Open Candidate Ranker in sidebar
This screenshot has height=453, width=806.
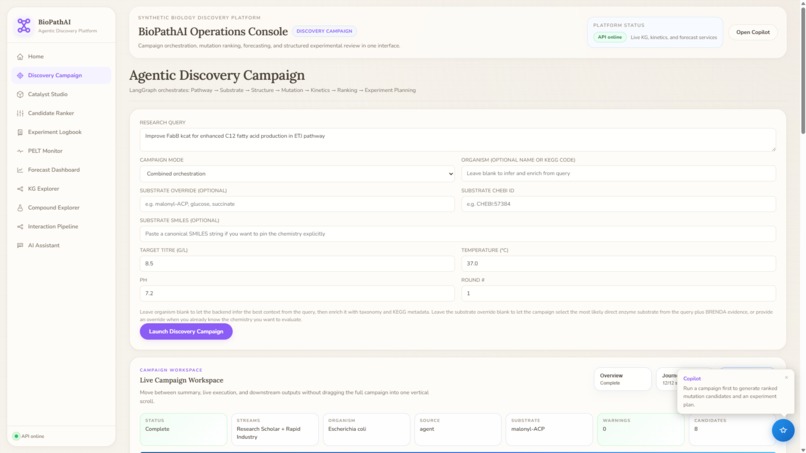61,113
